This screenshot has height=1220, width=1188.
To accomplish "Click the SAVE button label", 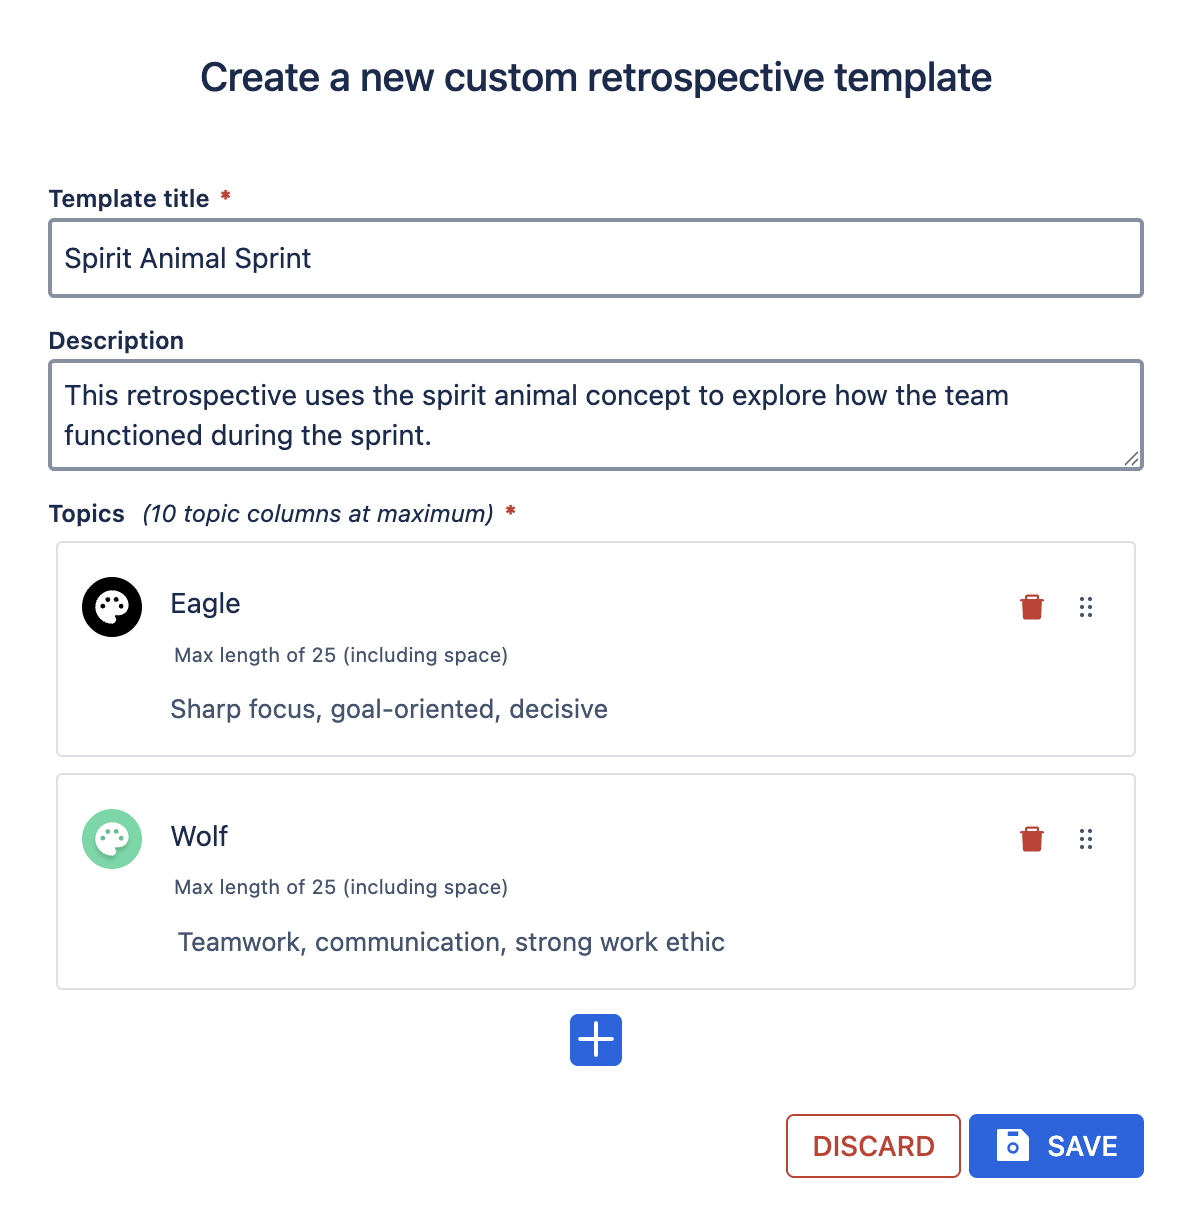I will pos(1082,1146).
